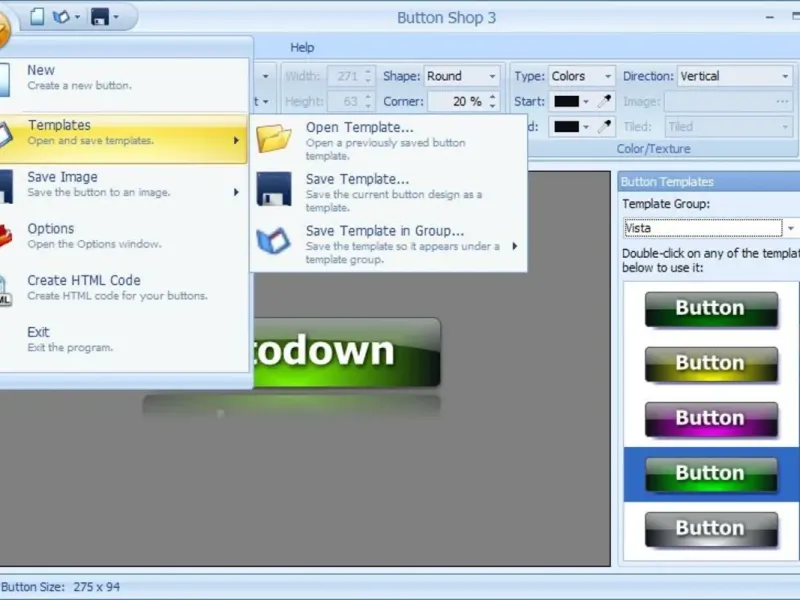Select Save Template... submenu item
800x600 pixels.
pyautogui.click(x=389, y=192)
